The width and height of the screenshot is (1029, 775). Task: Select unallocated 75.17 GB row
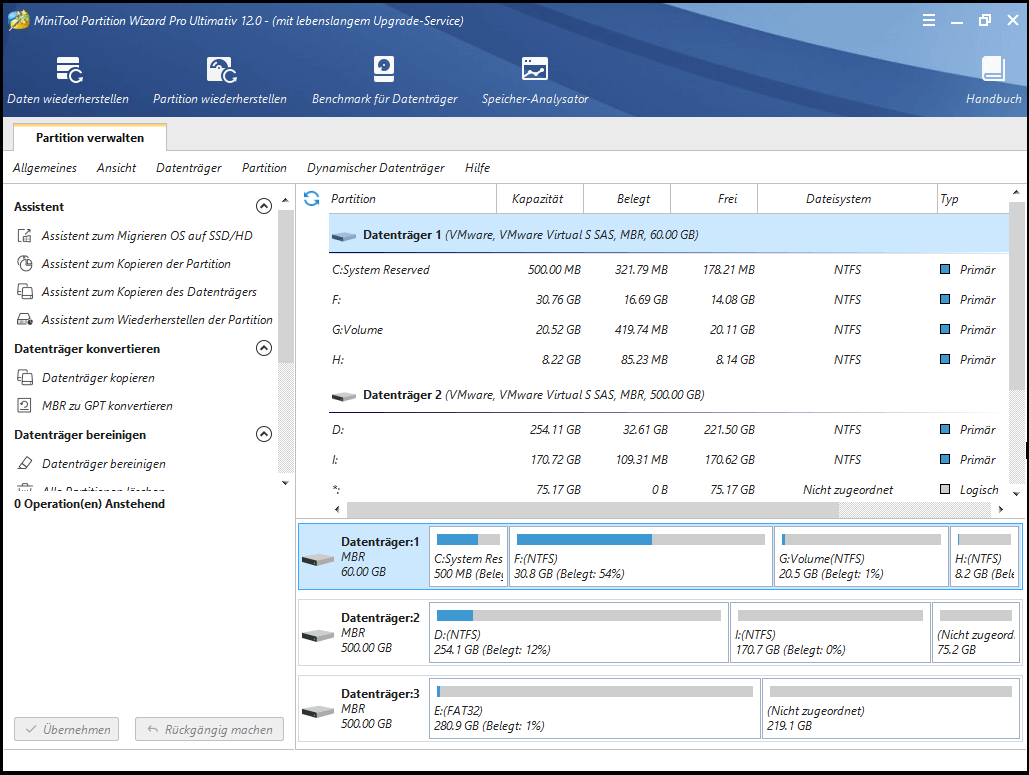[x=668, y=490]
